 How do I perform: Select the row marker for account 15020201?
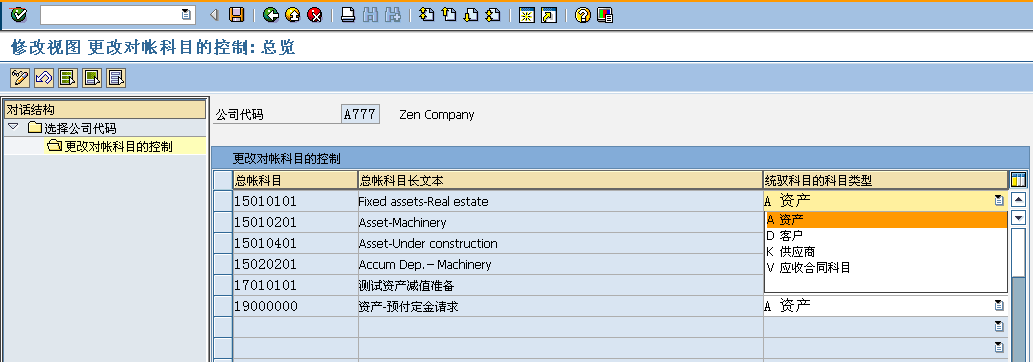(x=223, y=264)
